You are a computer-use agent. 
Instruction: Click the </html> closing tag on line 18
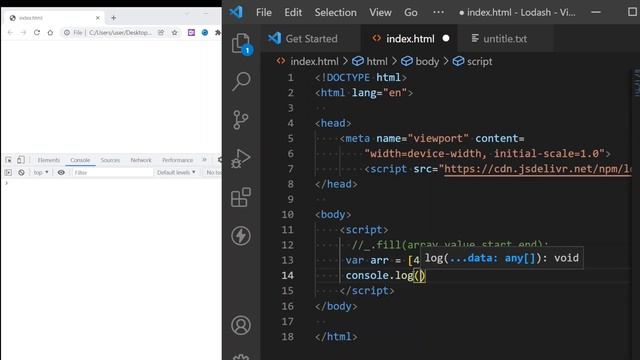[x=336, y=337]
